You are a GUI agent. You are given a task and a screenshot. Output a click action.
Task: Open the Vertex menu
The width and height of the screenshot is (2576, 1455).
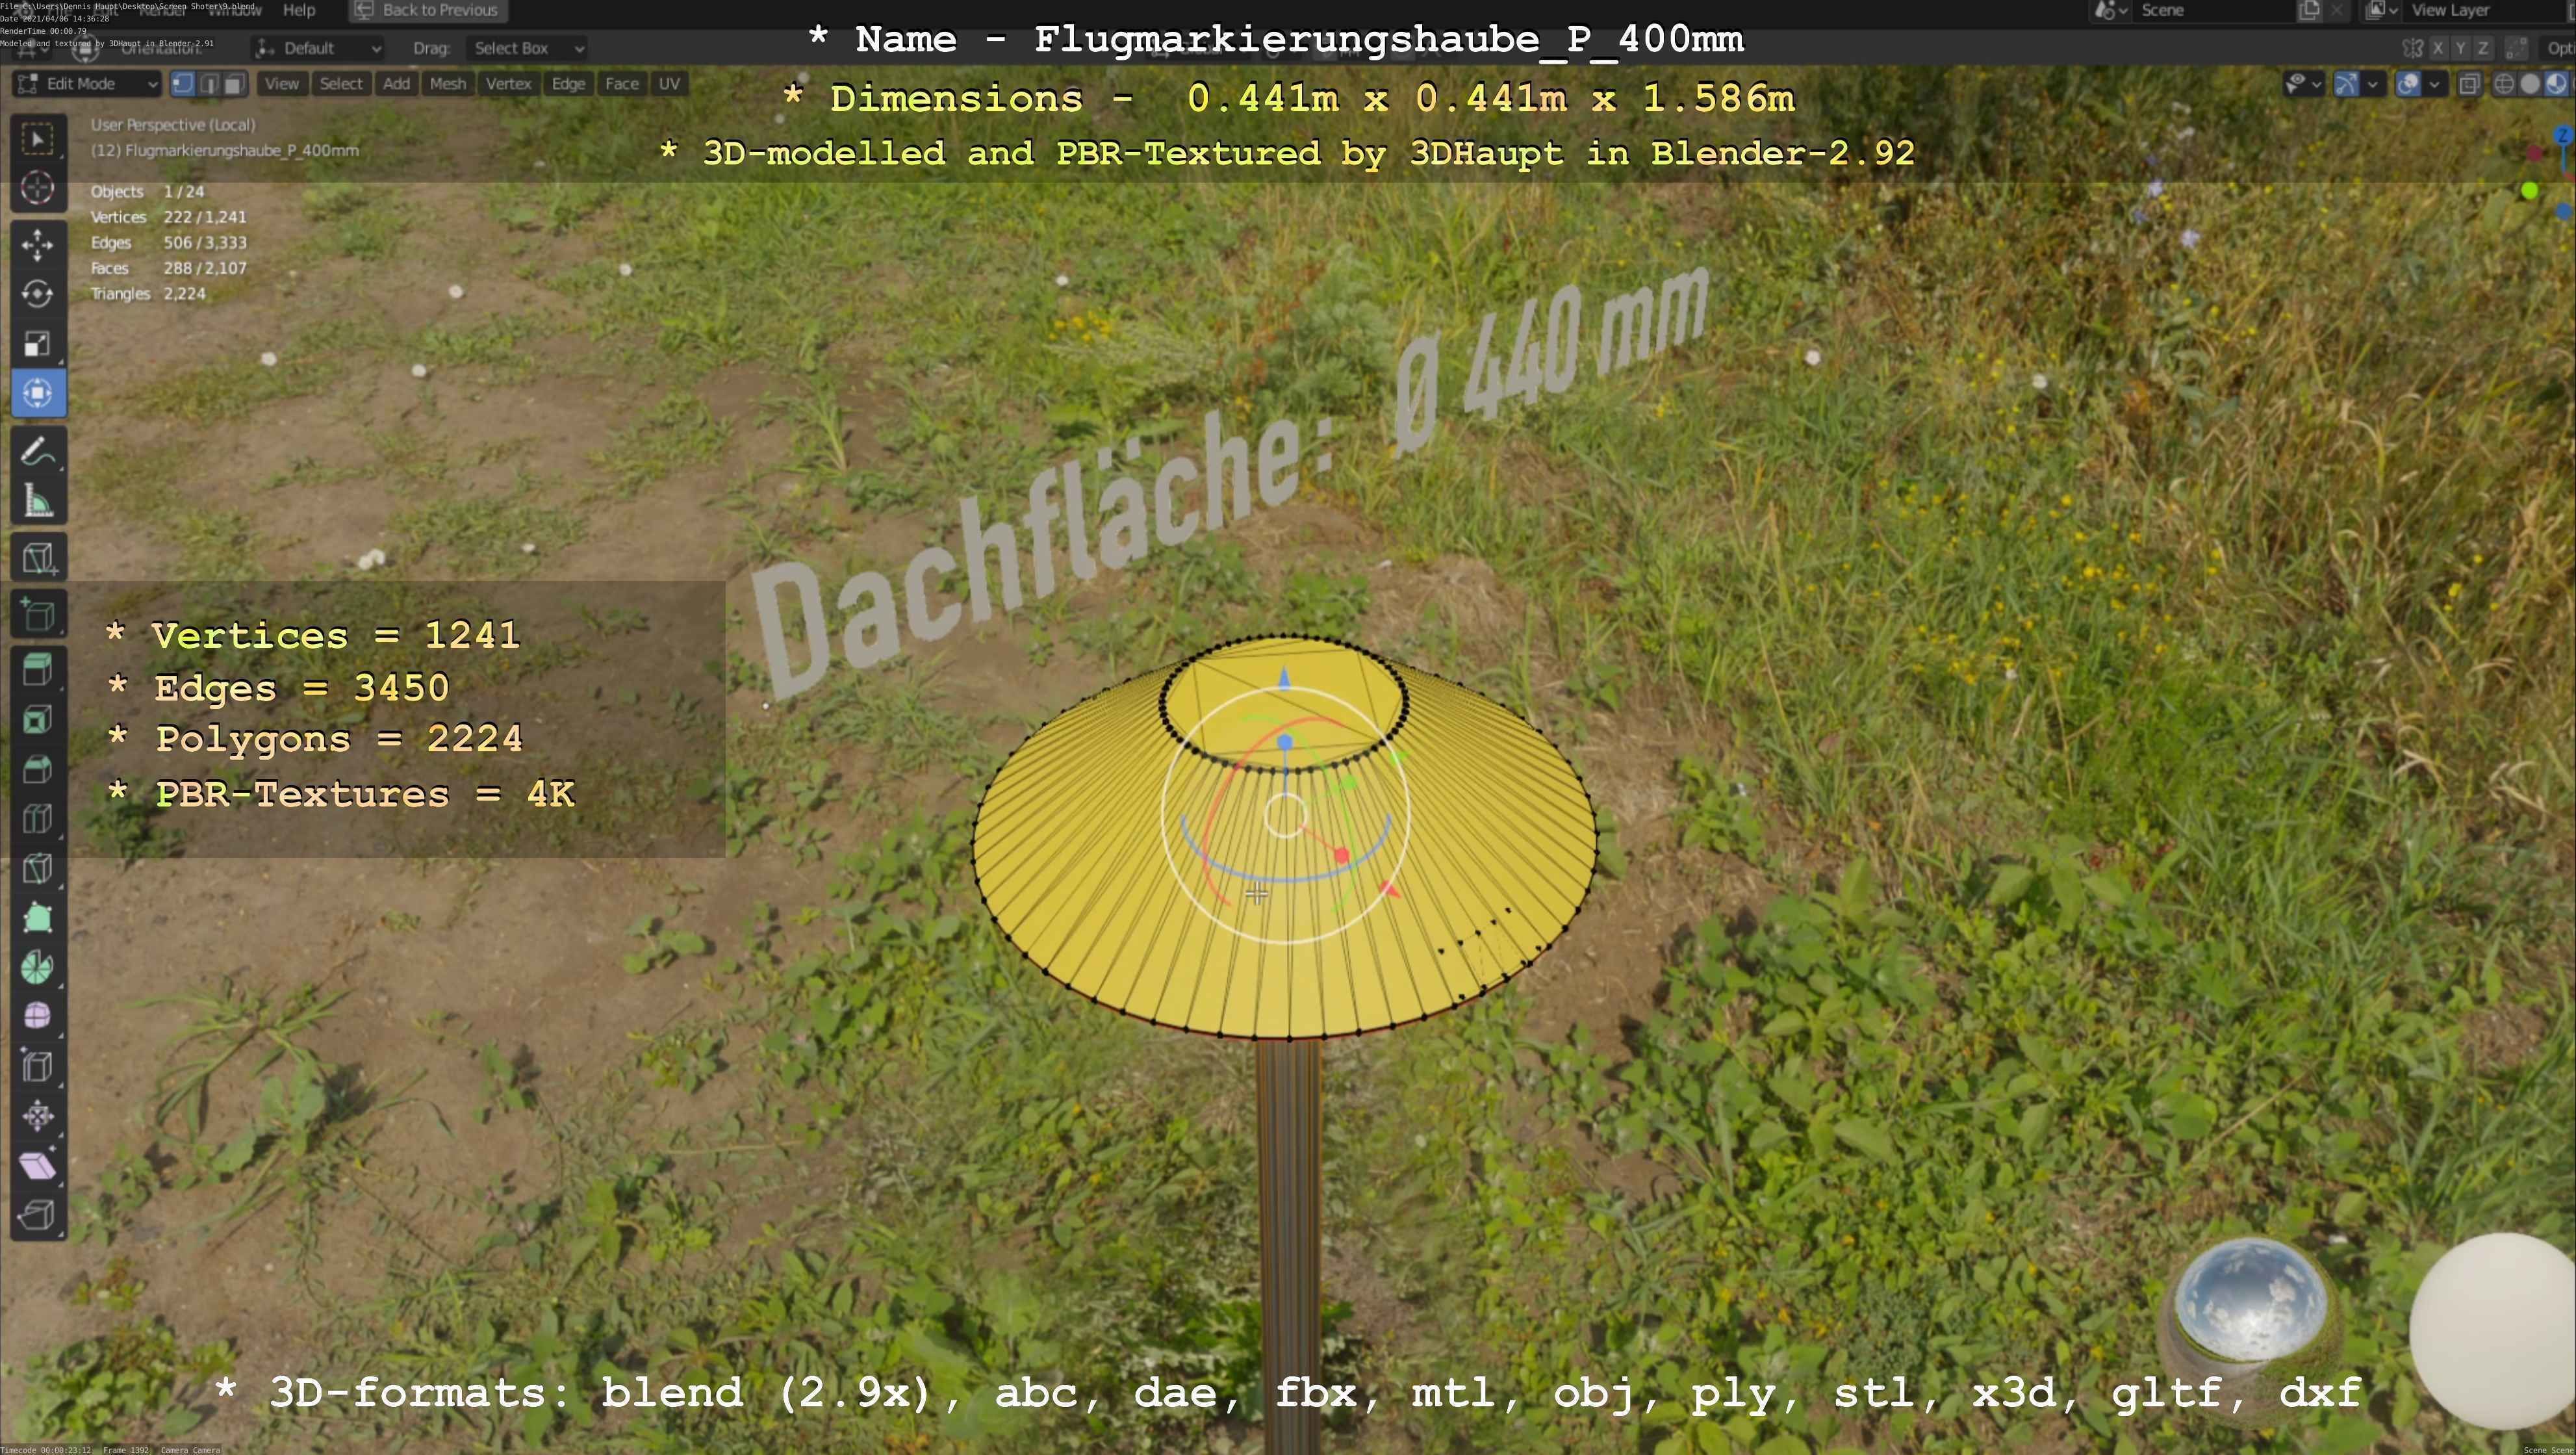(509, 84)
